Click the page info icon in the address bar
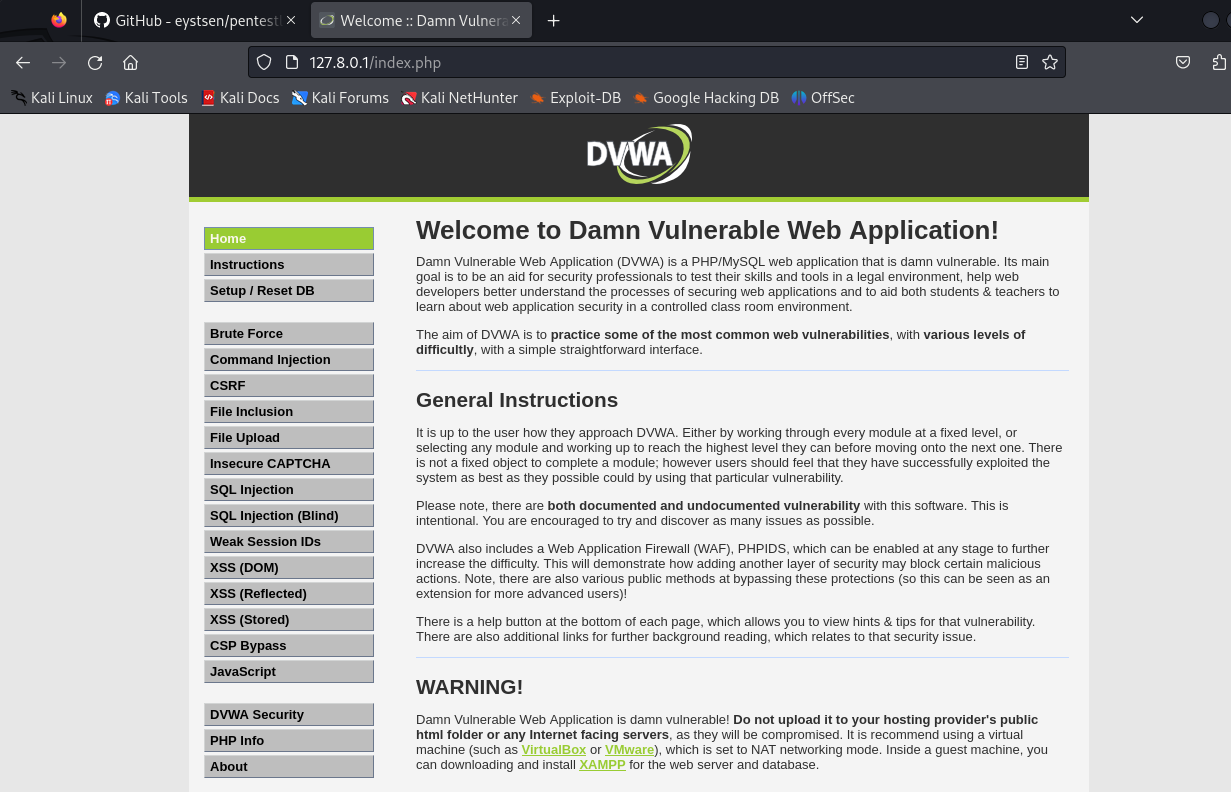1231x792 pixels. 292,62
